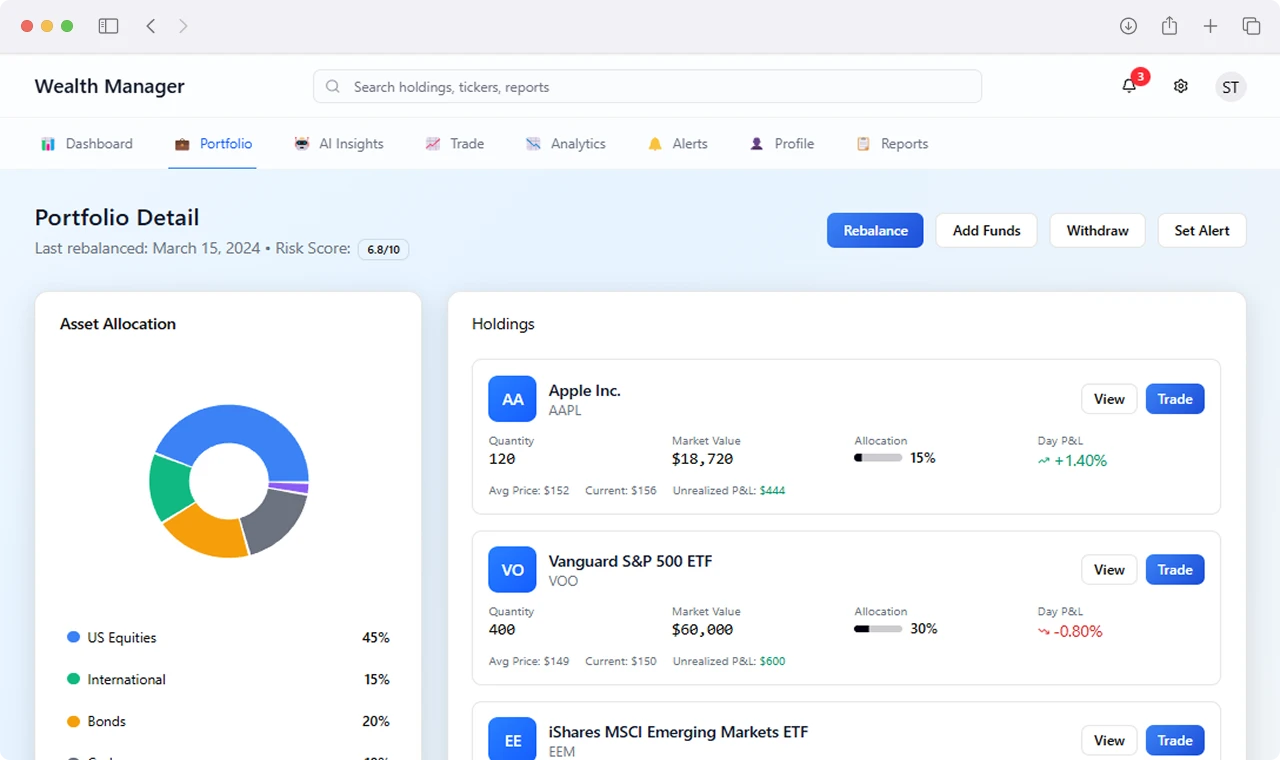Open the Reports tab

point(893,144)
